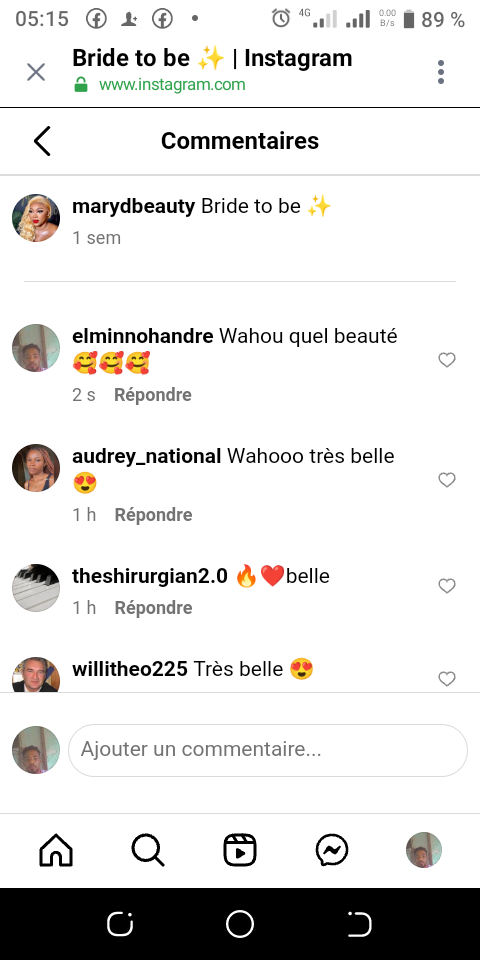This screenshot has height=960, width=480.
Task: Open theshirurgian2.0's piano avatar
Action: pos(36,588)
